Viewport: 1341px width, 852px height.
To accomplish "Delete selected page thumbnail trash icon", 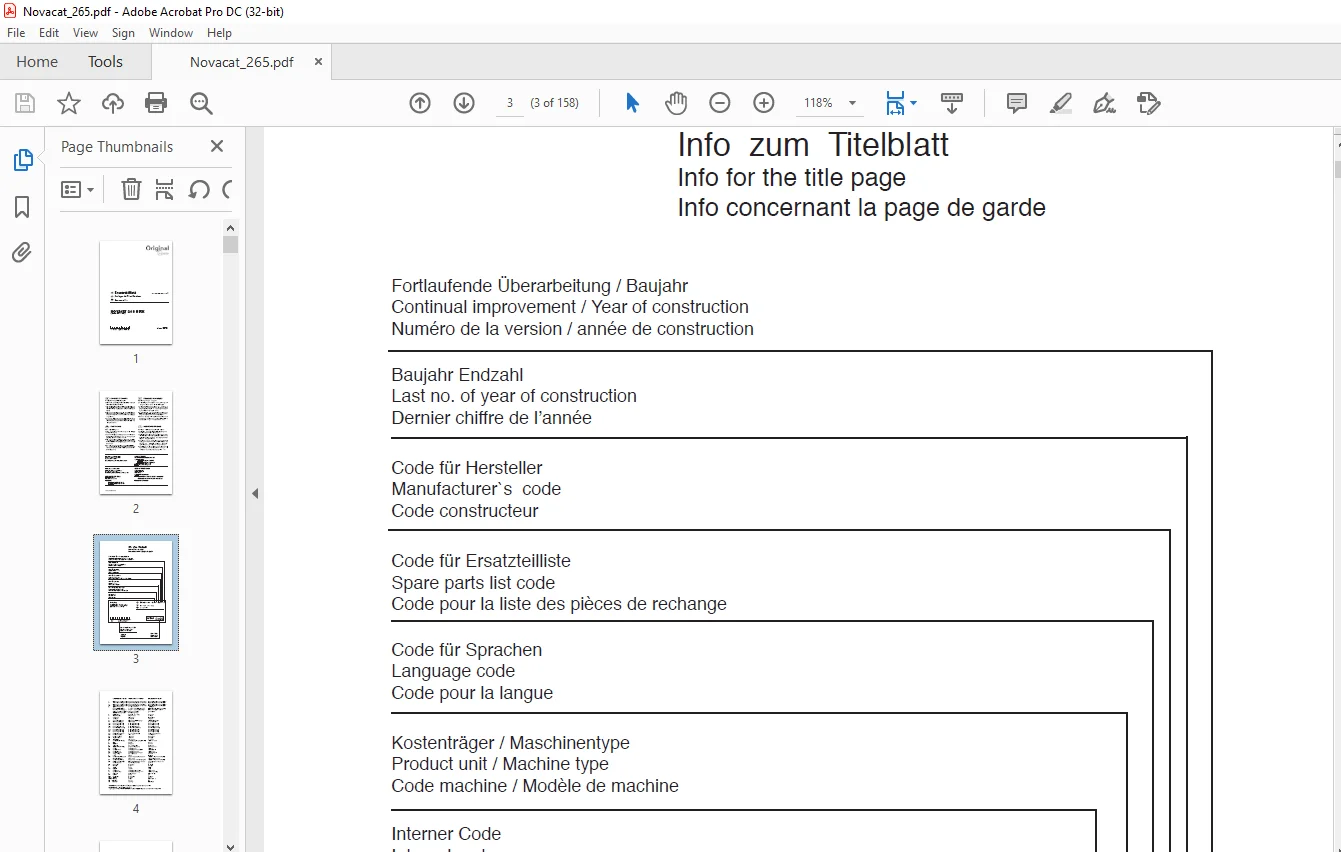I will click(131, 189).
